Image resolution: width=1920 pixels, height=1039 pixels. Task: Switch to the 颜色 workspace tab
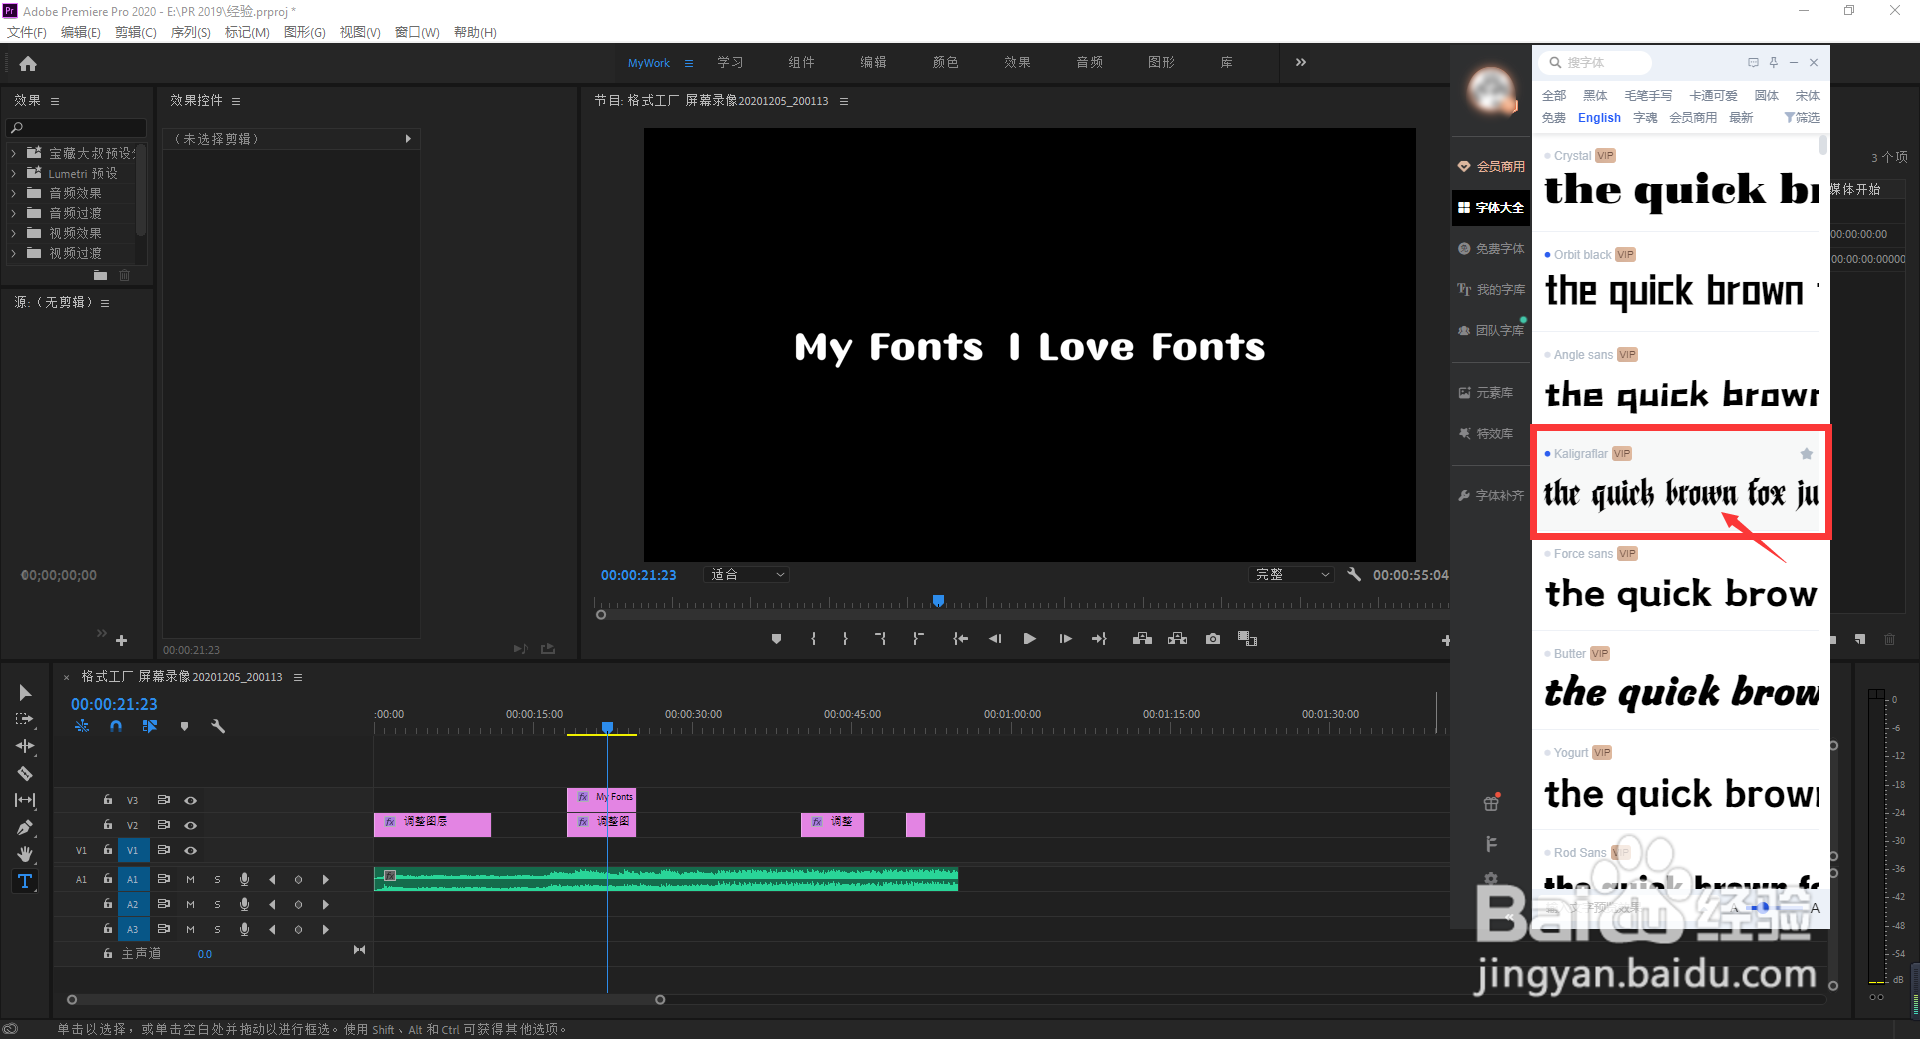(x=945, y=62)
